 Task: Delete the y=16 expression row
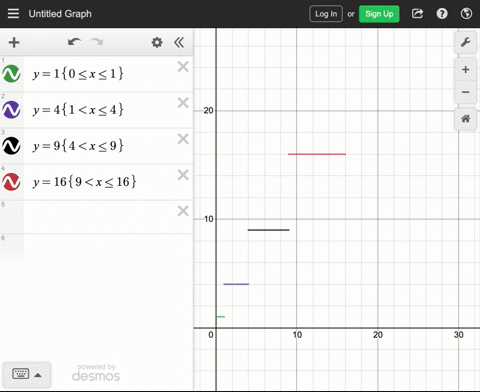point(183,175)
